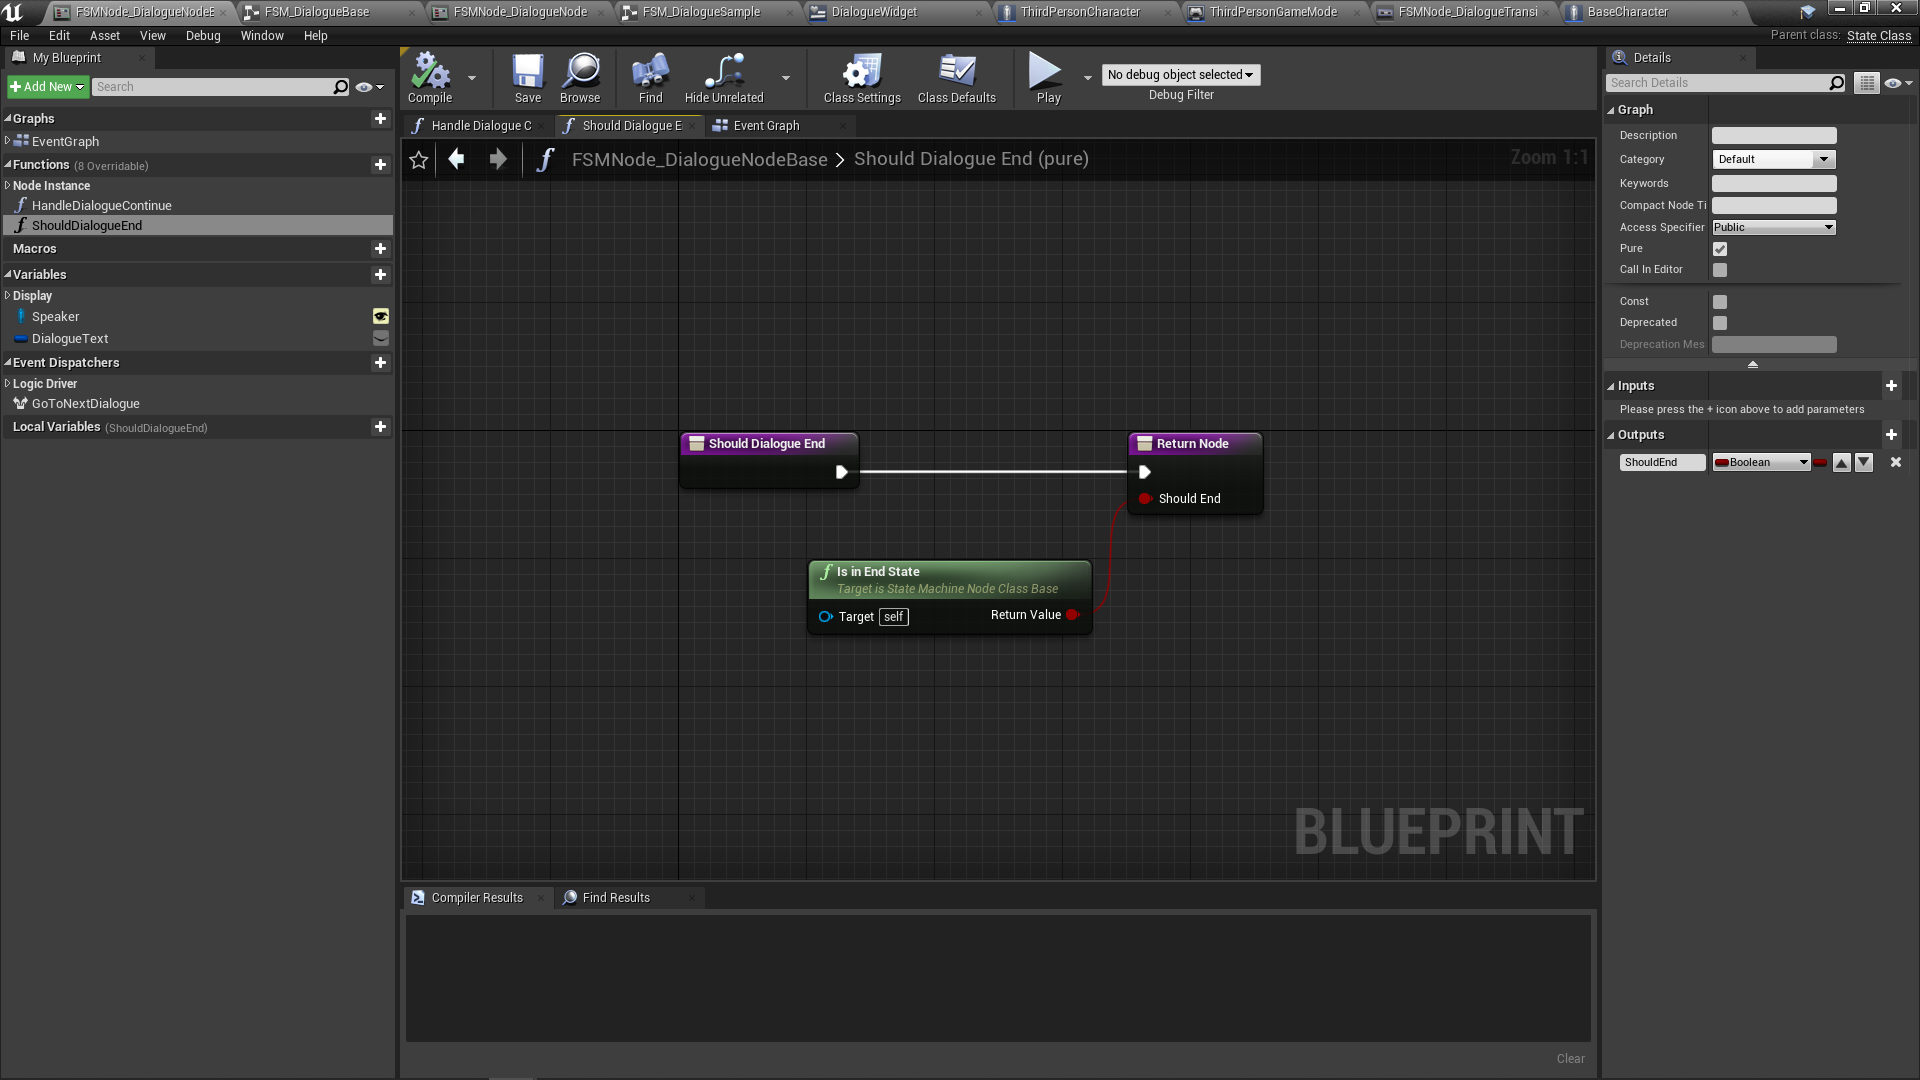This screenshot has width=1920, height=1080.
Task: Open the debug object filter dropdown
Action: click(x=1180, y=75)
